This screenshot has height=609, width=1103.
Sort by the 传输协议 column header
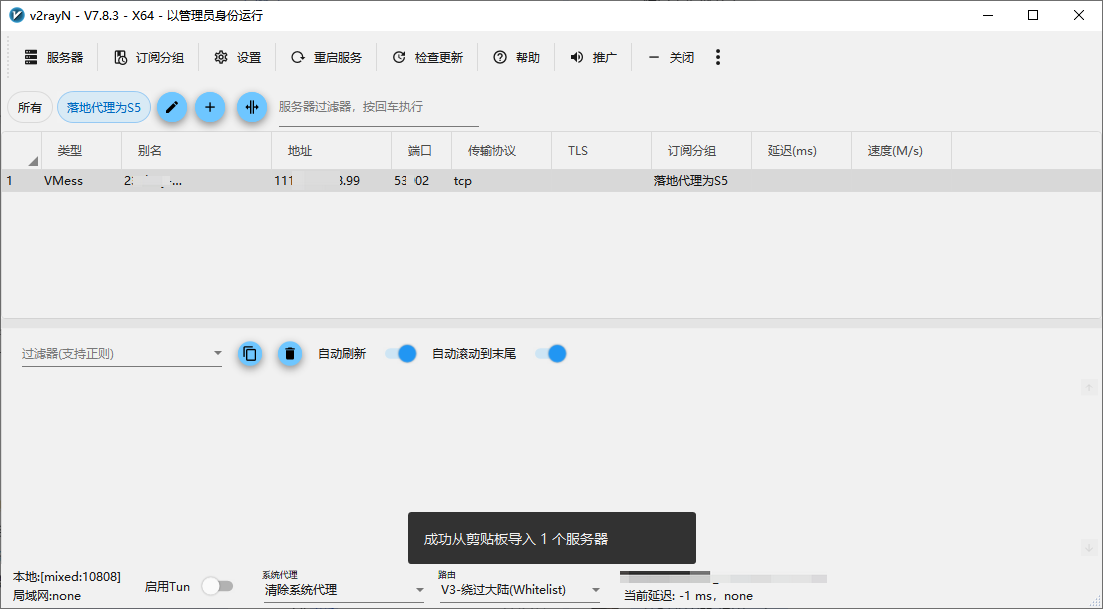pyautogui.click(x=502, y=151)
